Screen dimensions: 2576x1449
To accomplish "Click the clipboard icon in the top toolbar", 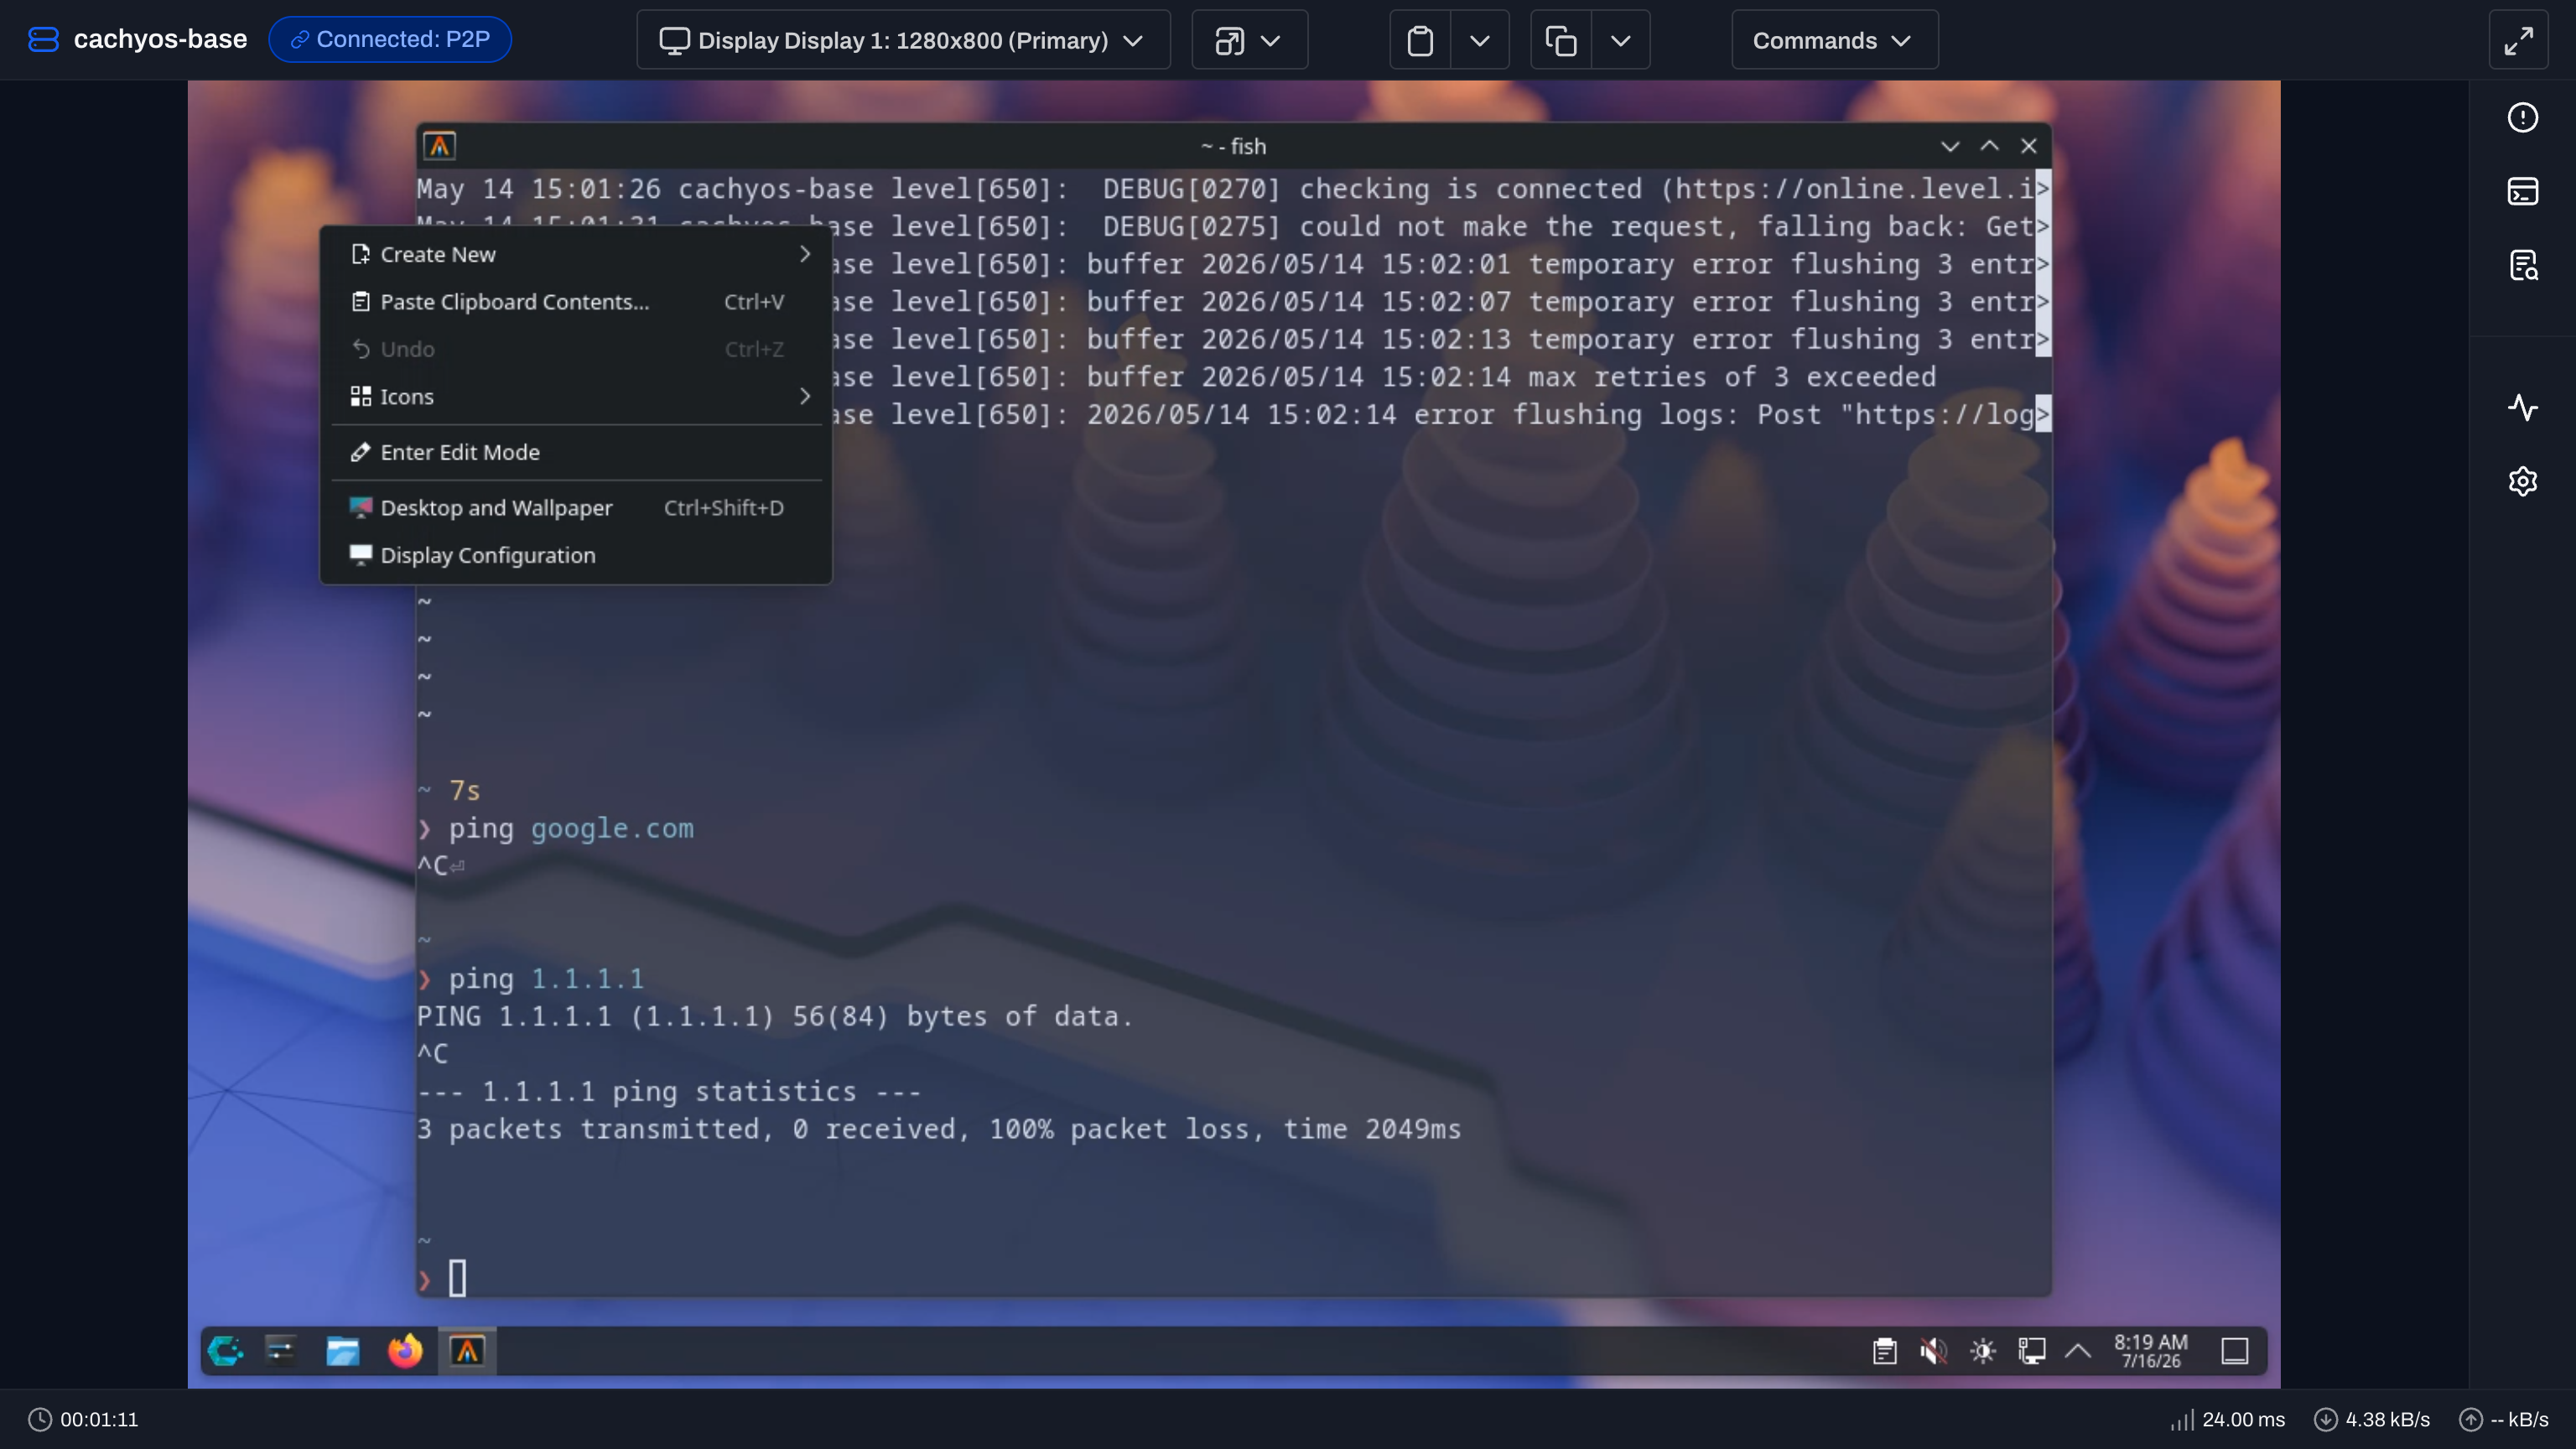I will [x=1420, y=40].
